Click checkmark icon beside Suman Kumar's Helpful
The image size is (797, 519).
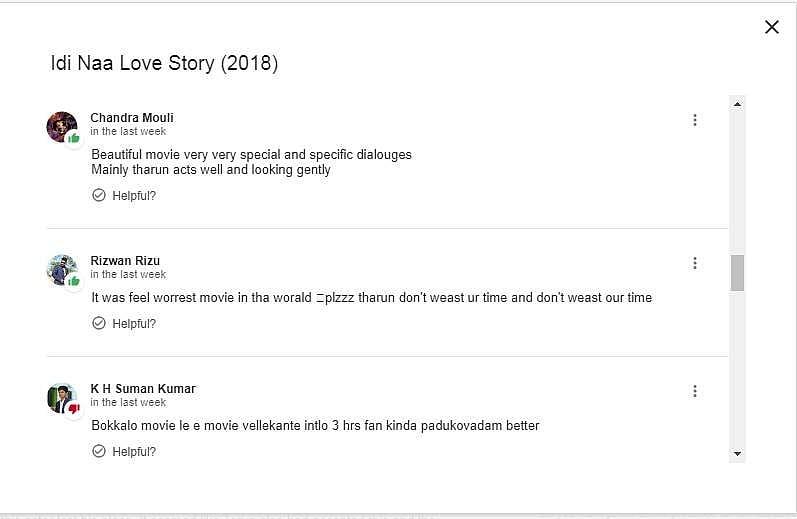(x=99, y=451)
